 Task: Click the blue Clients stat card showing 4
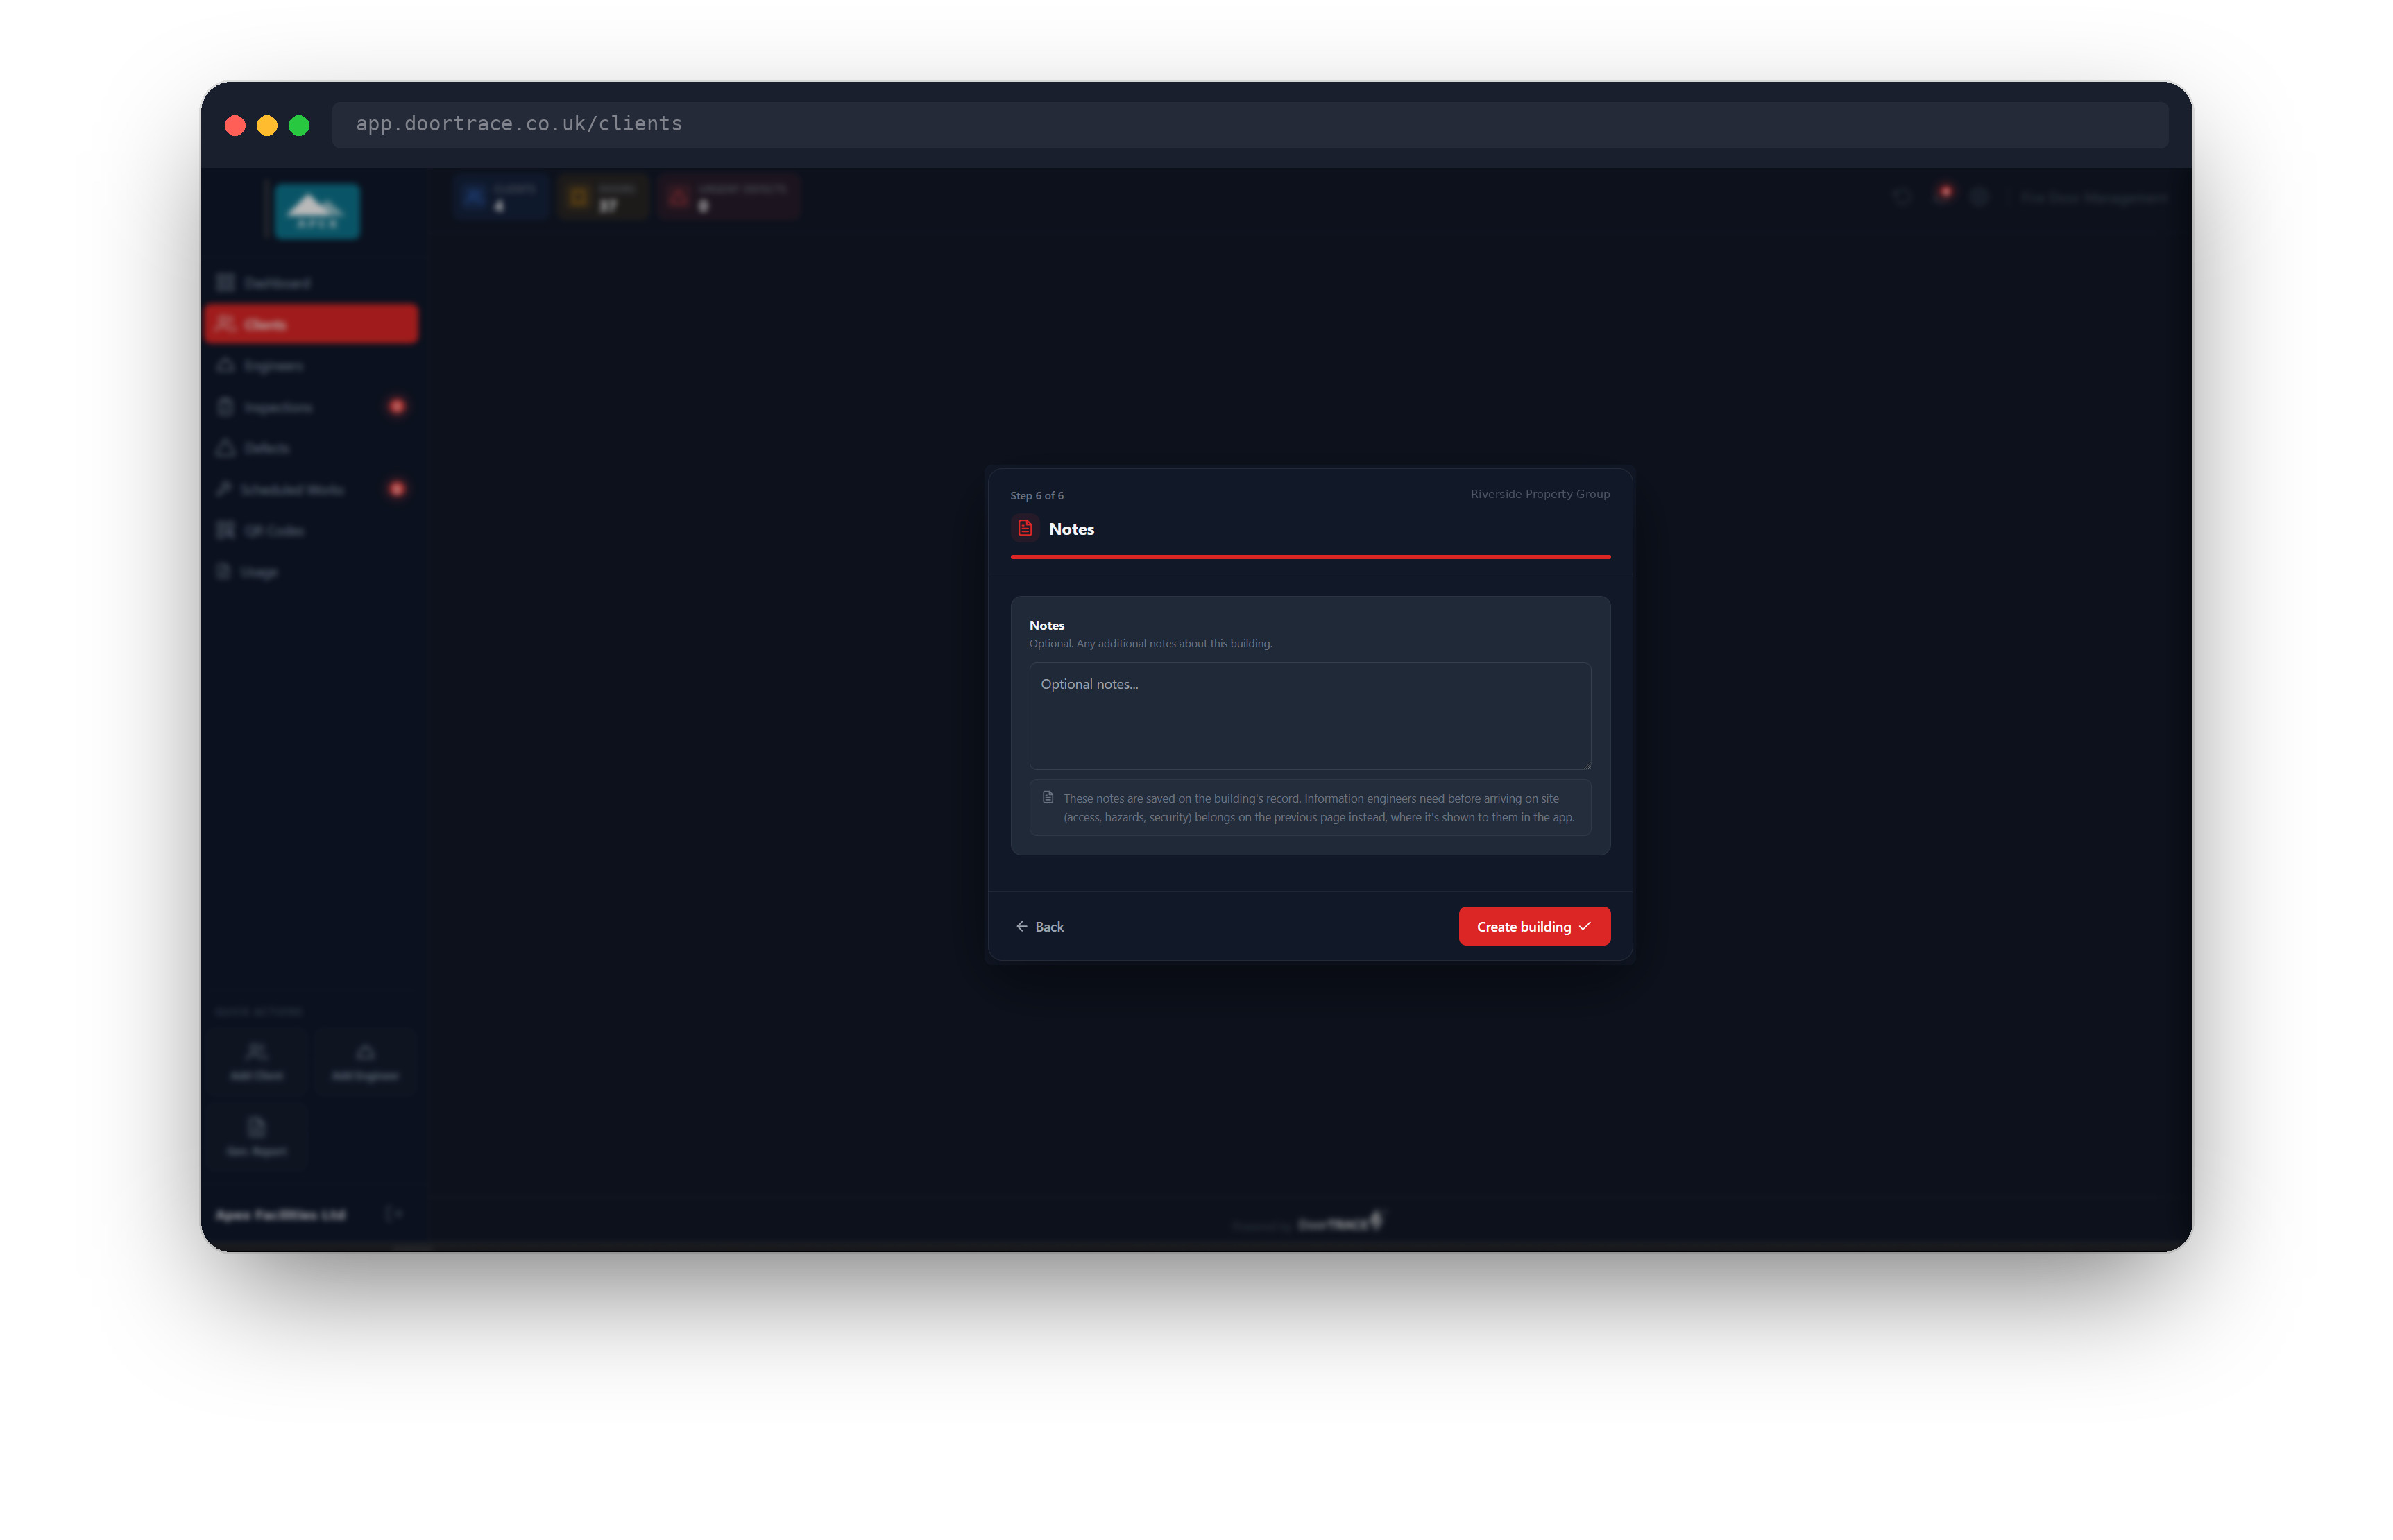[x=501, y=197]
